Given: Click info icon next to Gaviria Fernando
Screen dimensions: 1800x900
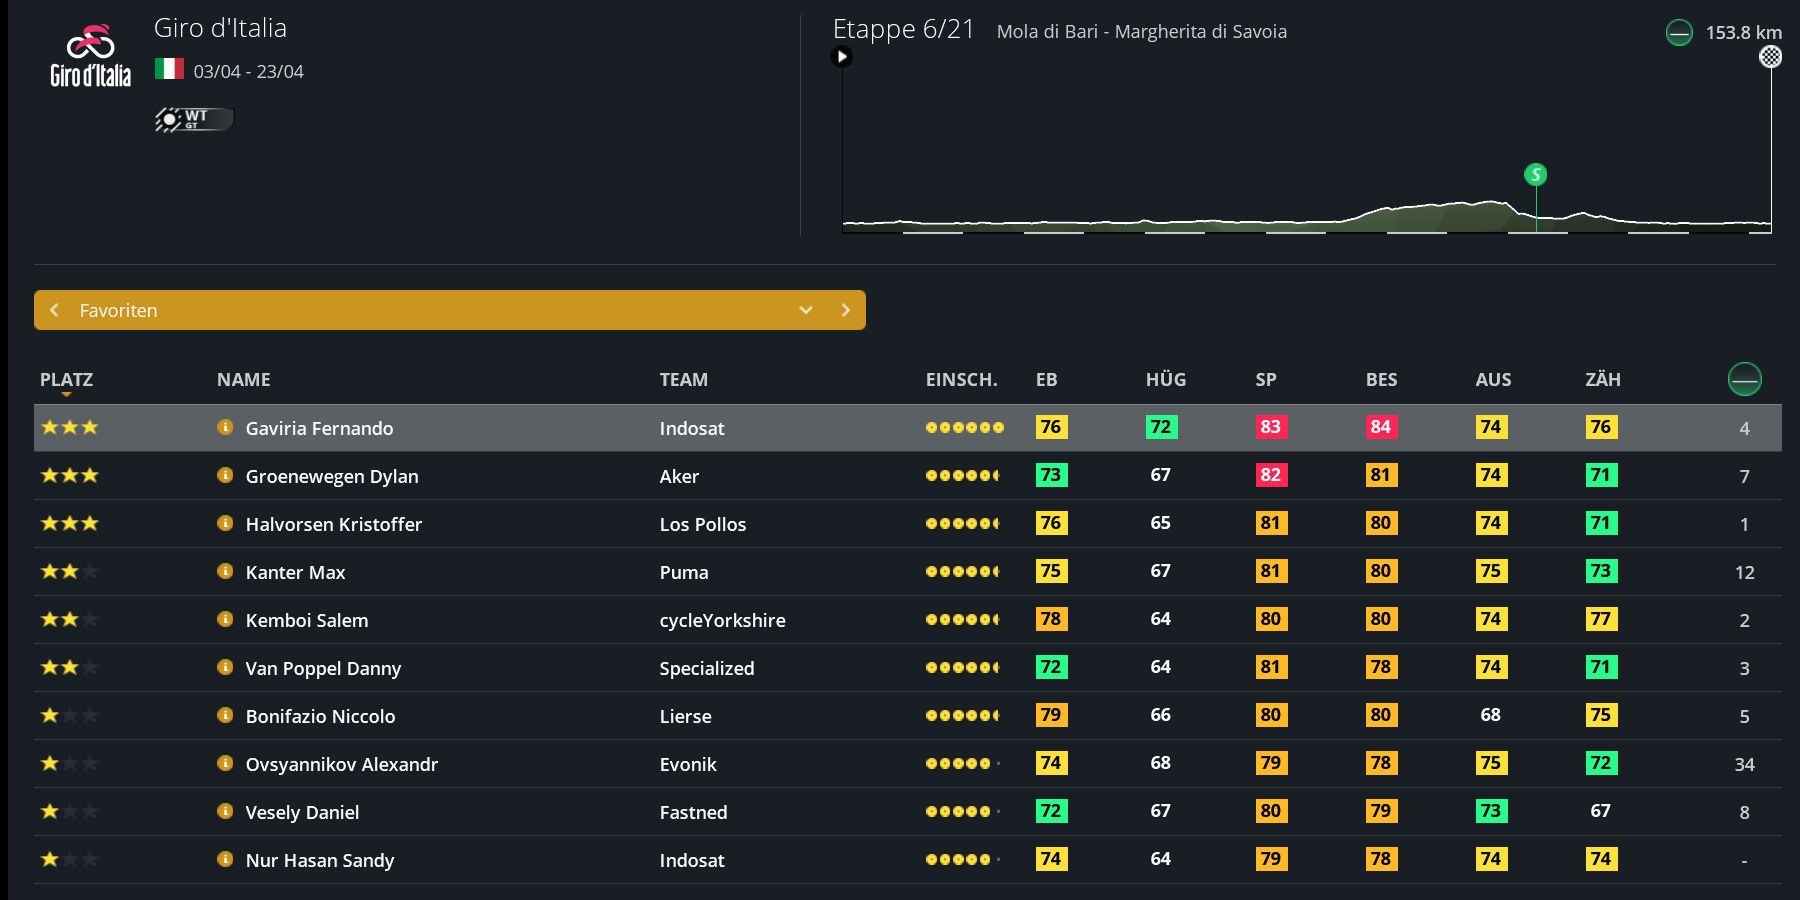Looking at the screenshot, I should point(225,427).
